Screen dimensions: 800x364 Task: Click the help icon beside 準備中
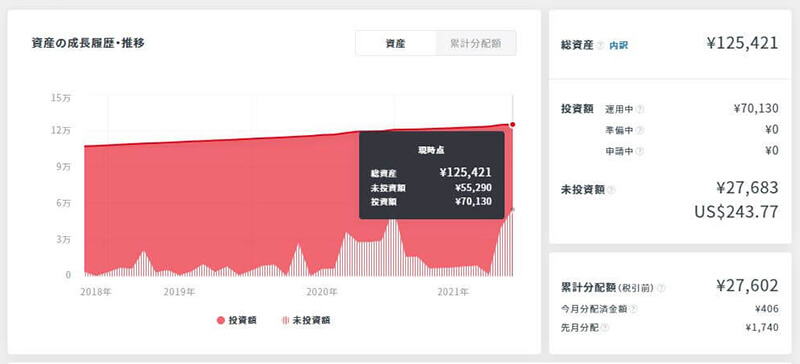(640, 131)
